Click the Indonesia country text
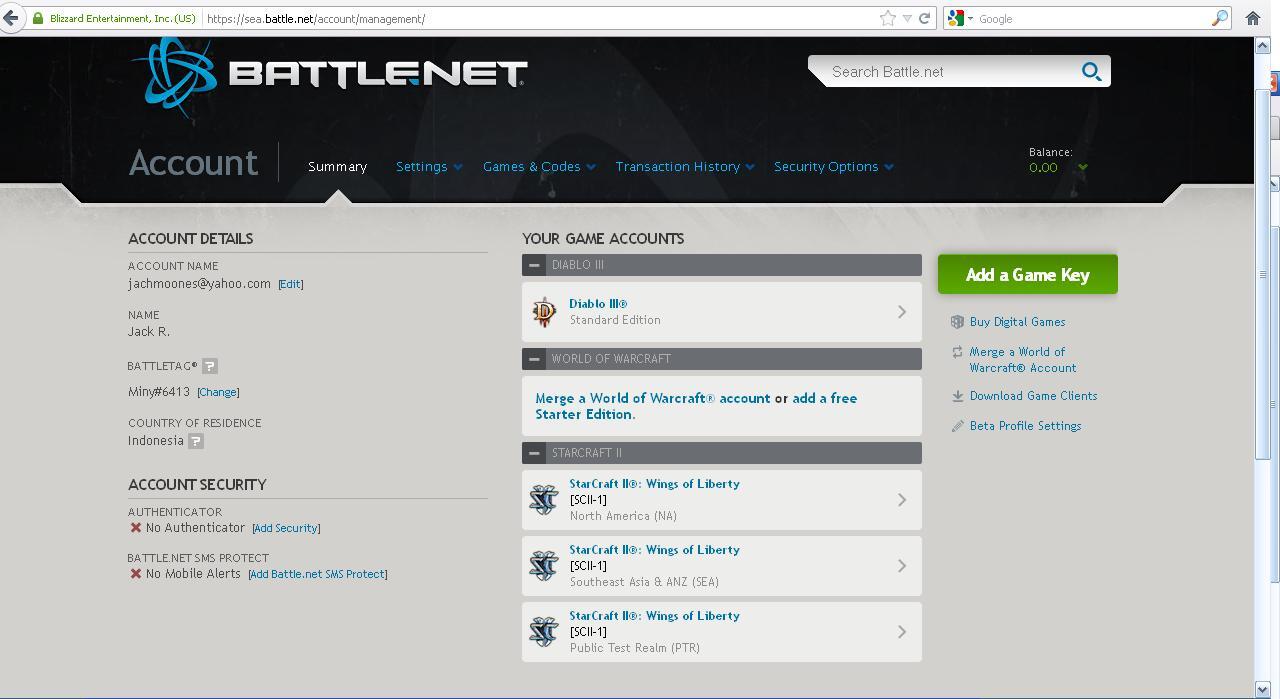This screenshot has width=1280, height=699. [156, 441]
